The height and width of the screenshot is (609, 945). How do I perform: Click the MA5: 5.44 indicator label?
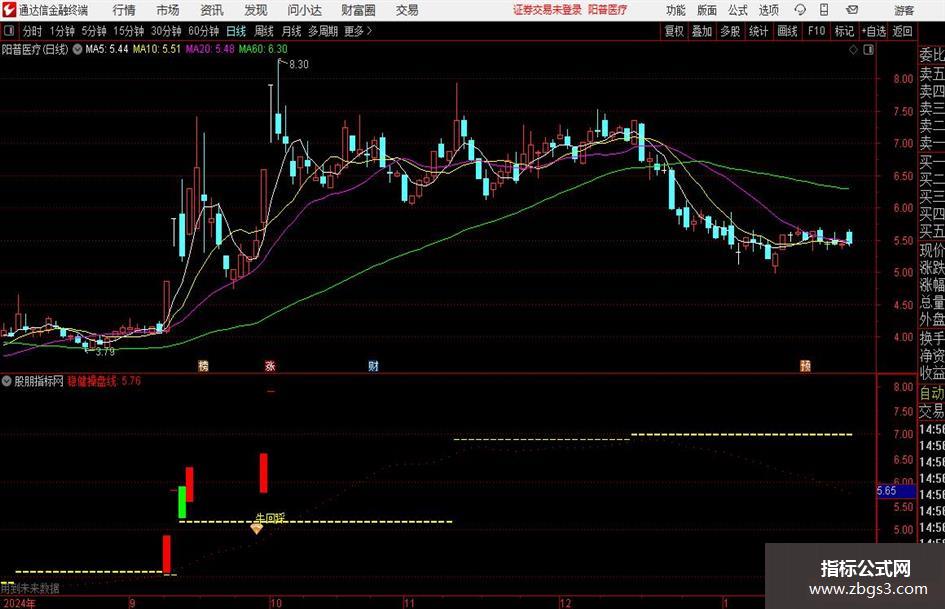[107, 49]
